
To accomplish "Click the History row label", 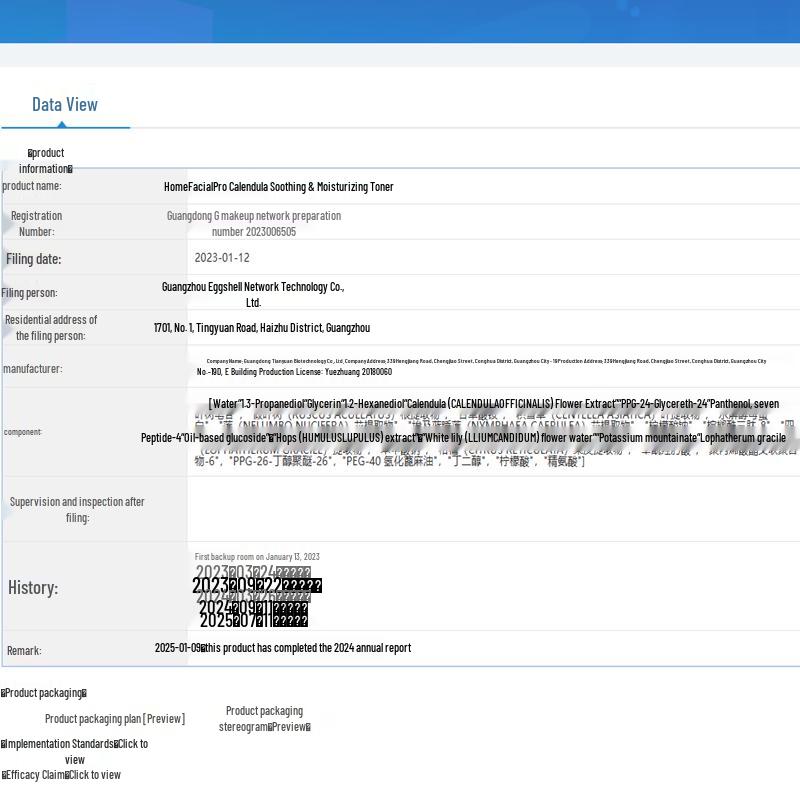I will pyautogui.click(x=33, y=588).
